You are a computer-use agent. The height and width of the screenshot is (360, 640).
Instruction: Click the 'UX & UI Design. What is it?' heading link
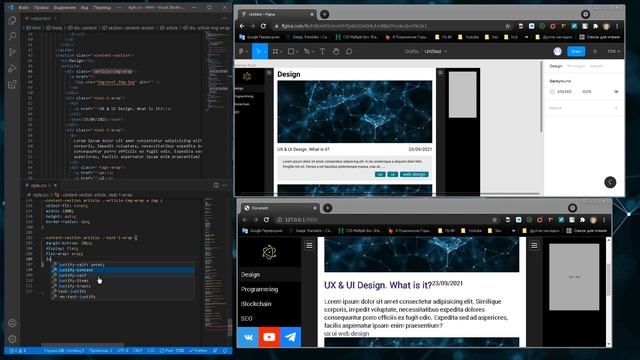(378, 285)
